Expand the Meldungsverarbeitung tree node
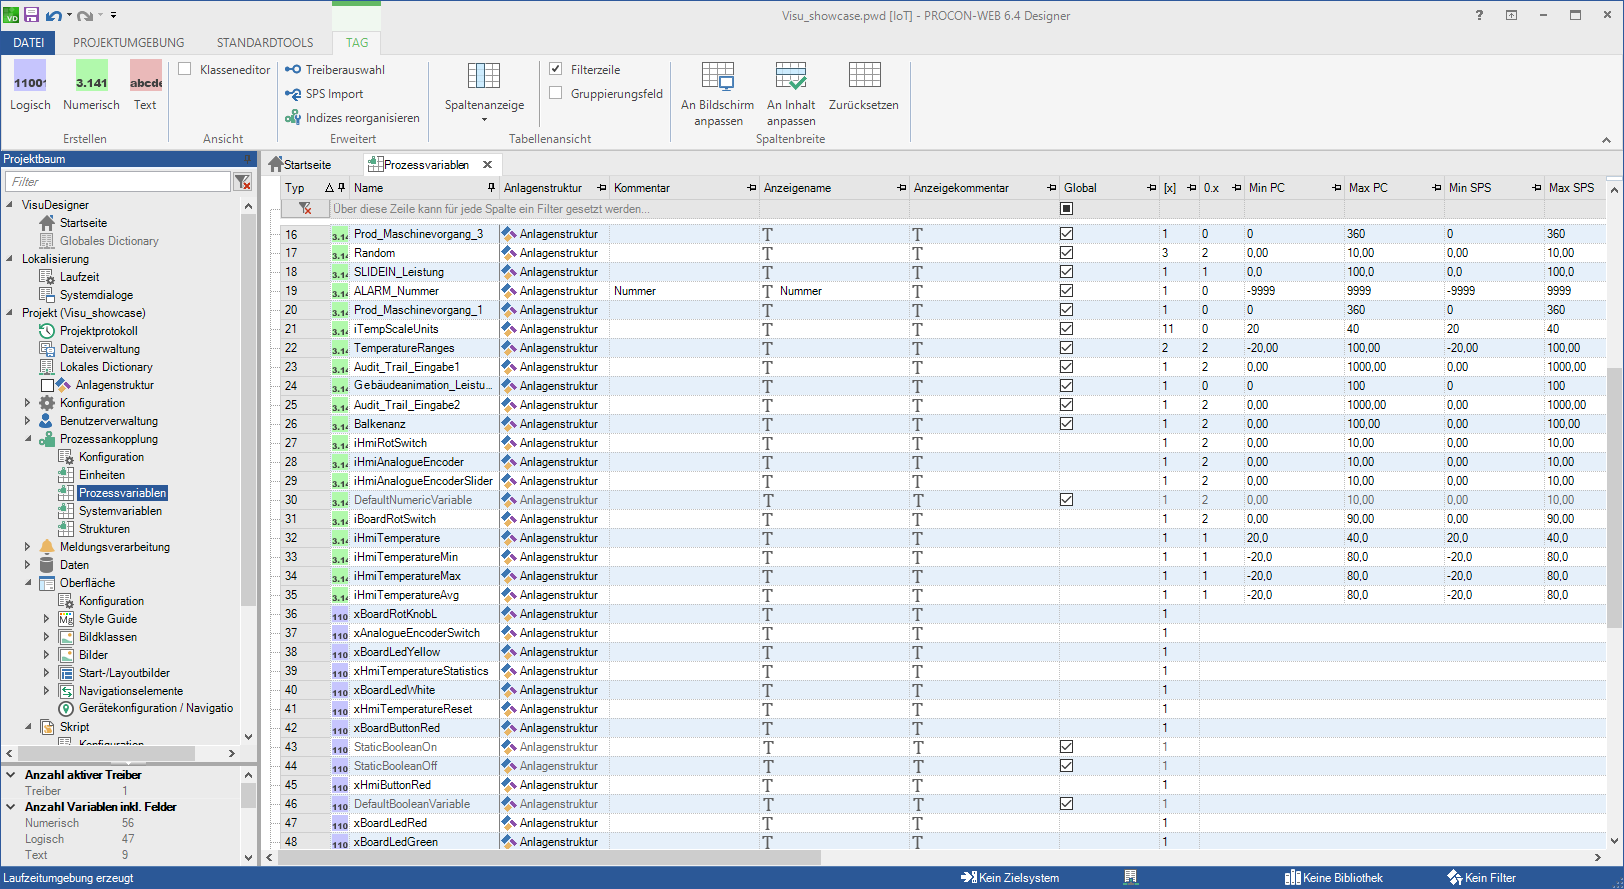The width and height of the screenshot is (1624, 889). click(x=28, y=547)
